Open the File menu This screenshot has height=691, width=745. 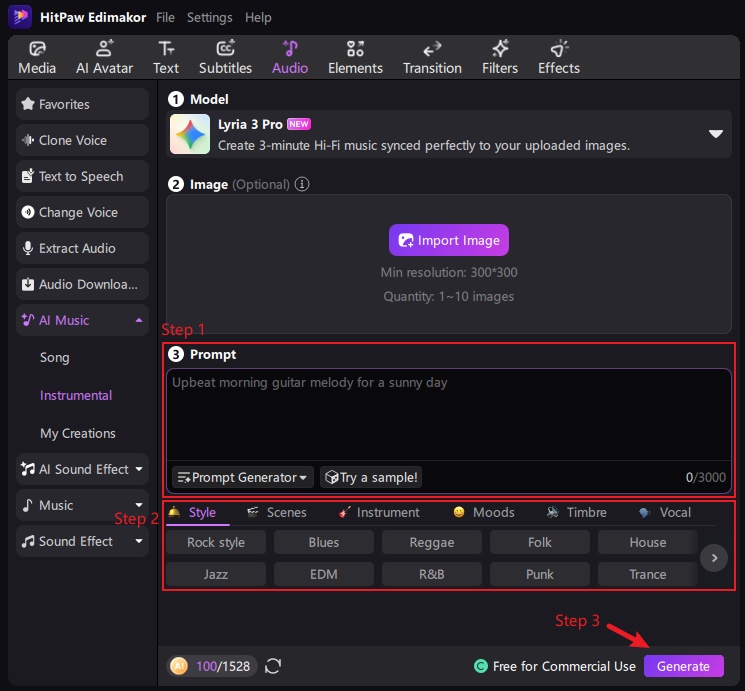[165, 18]
